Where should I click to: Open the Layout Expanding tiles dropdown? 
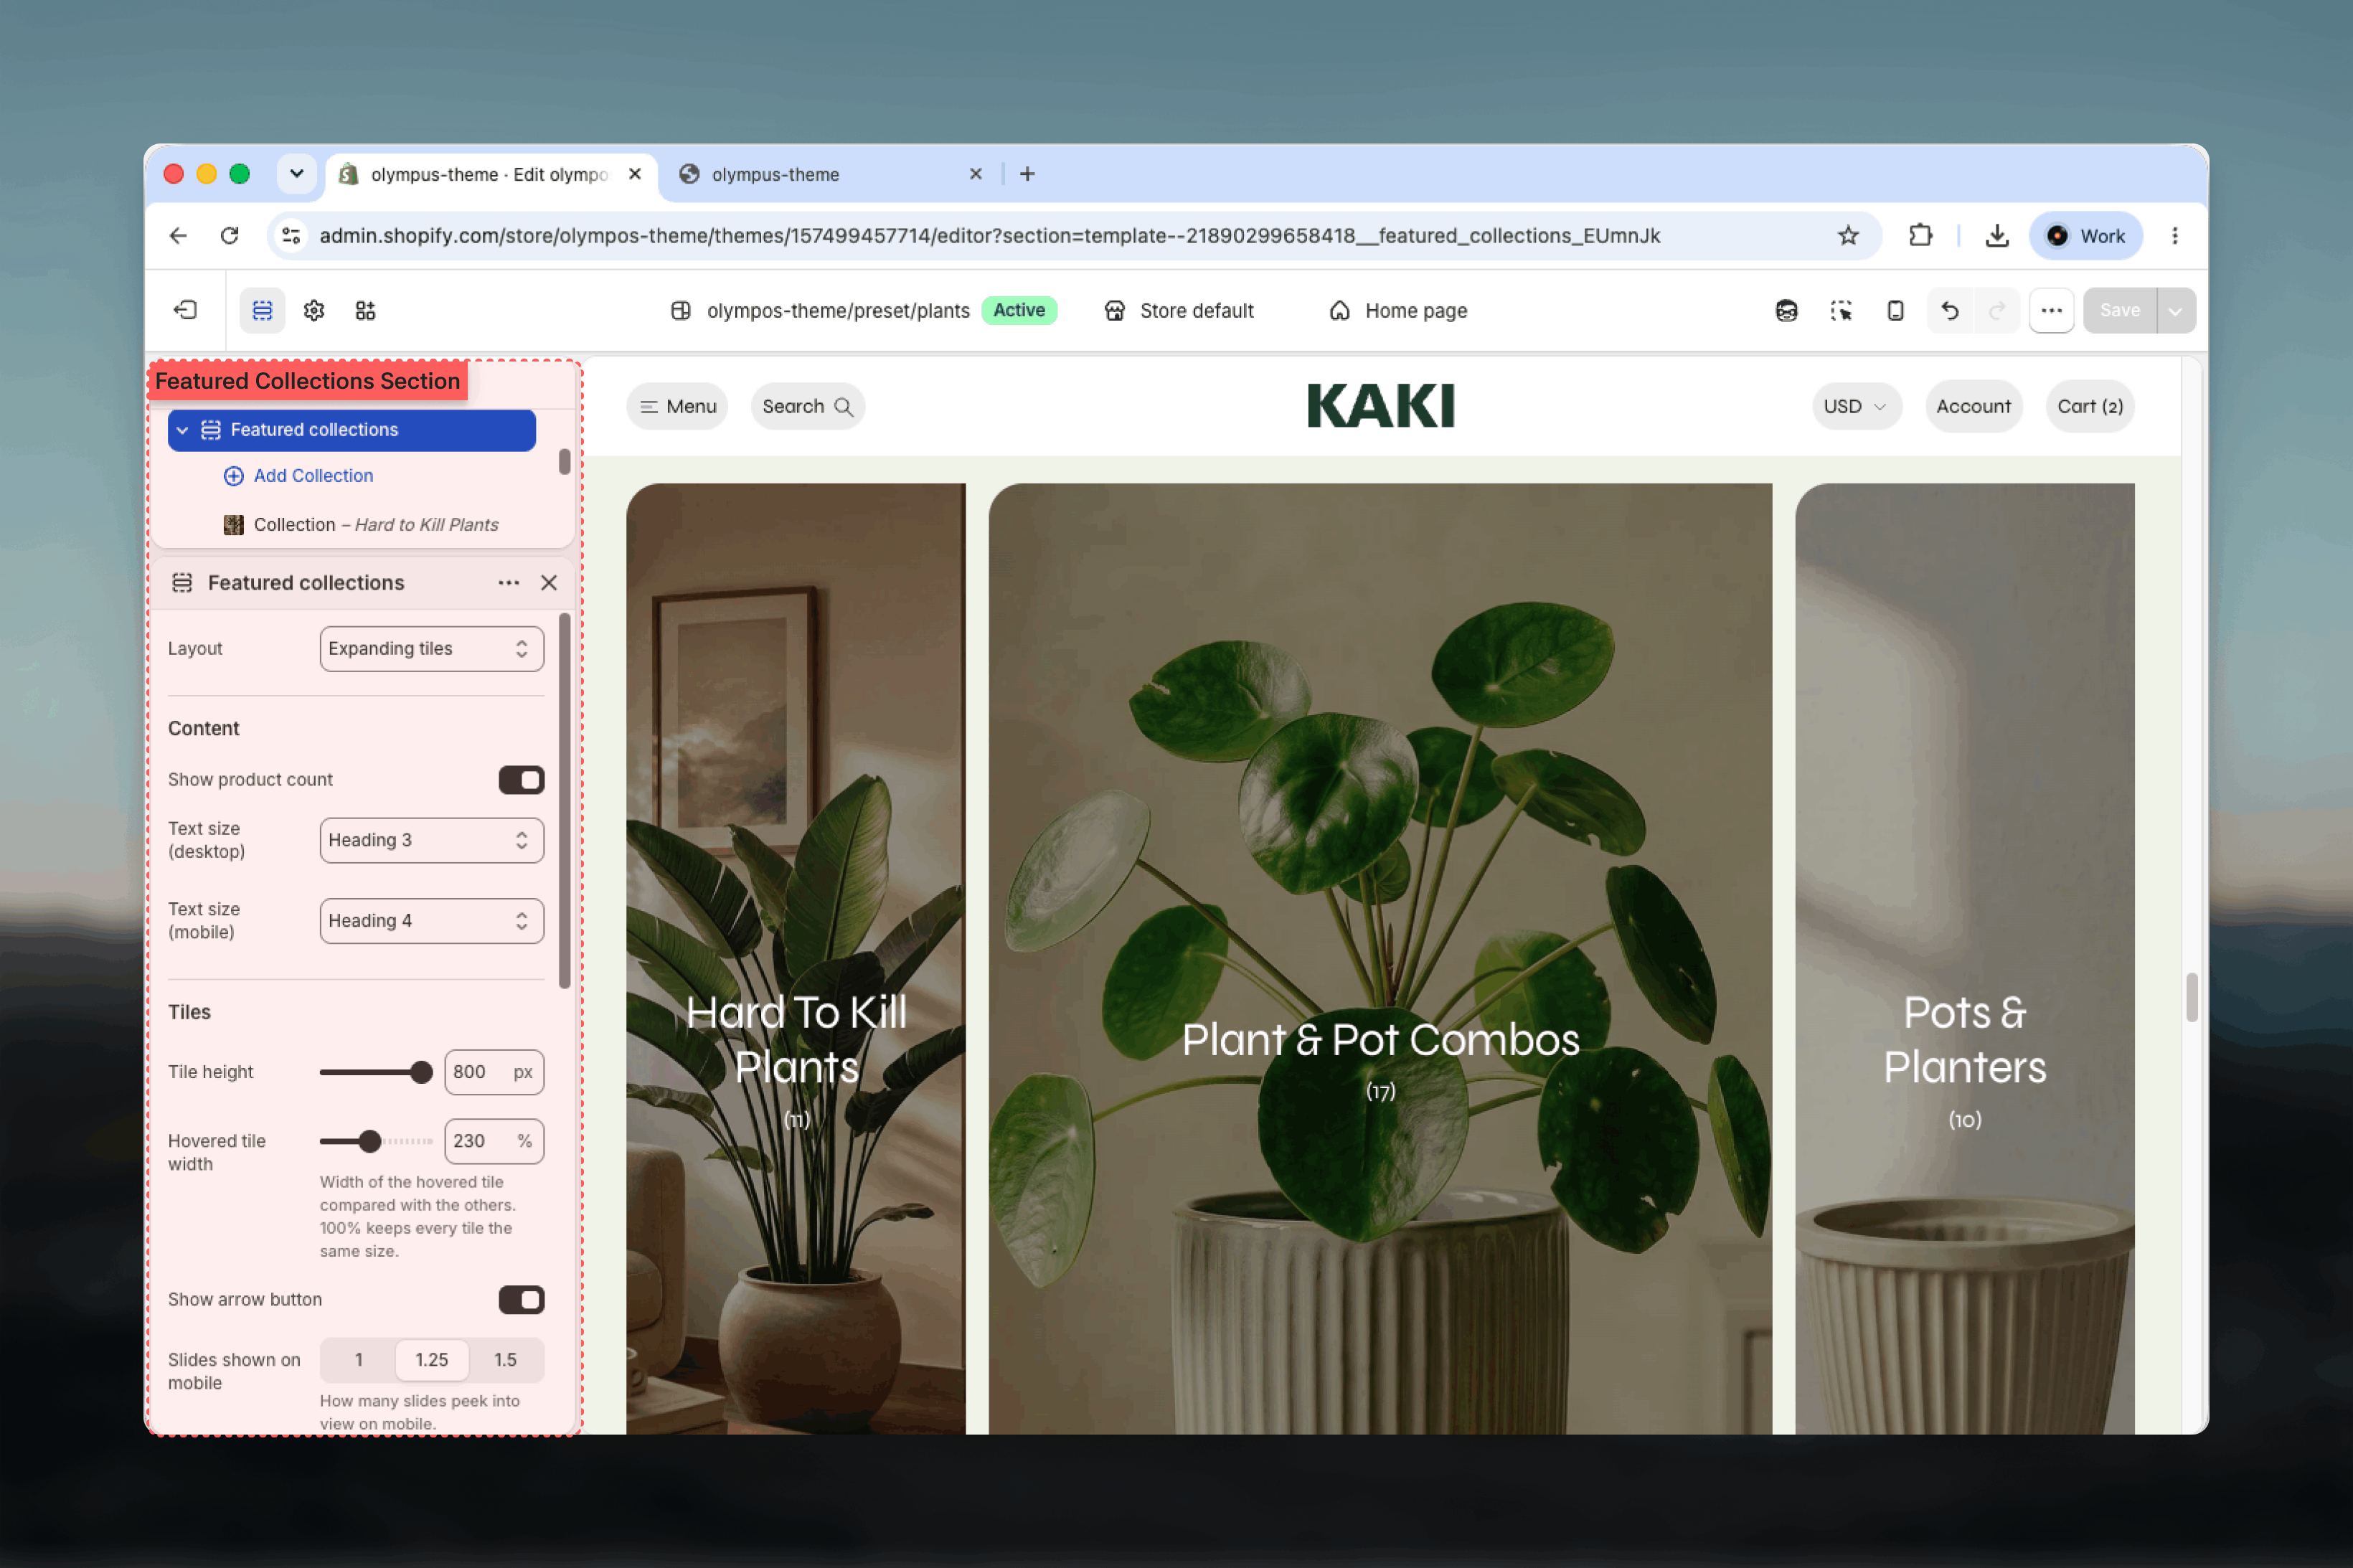tap(432, 649)
